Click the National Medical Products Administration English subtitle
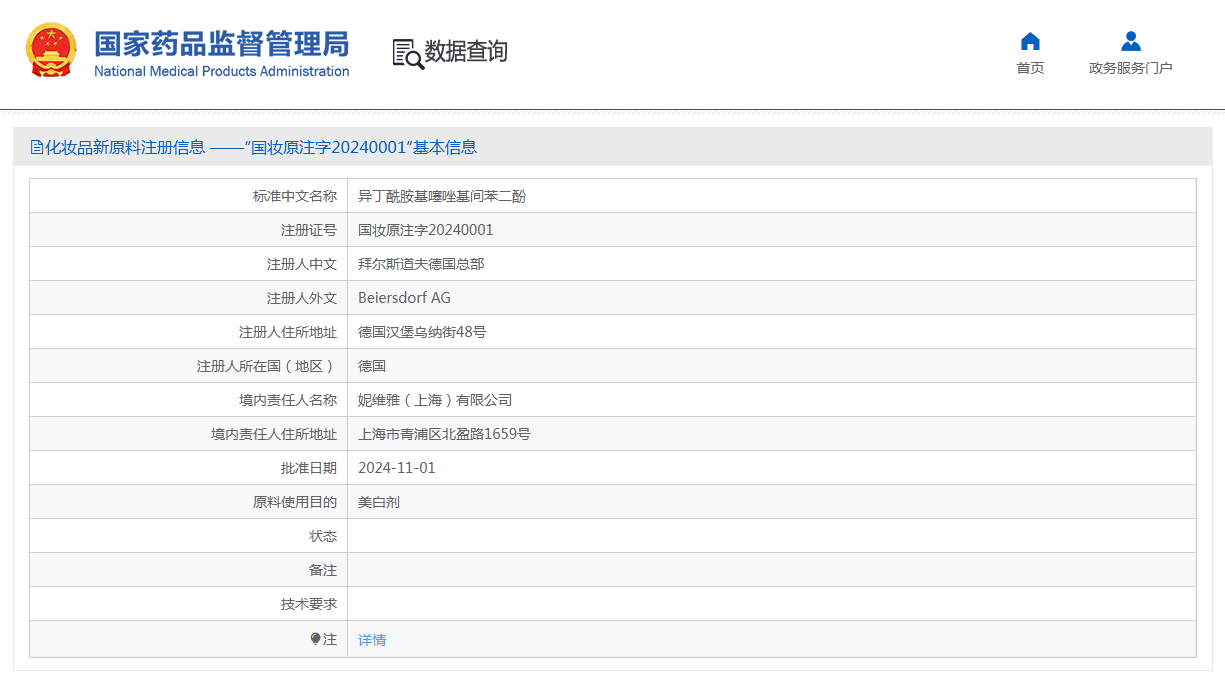Image resolution: width=1225 pixels, height=684 pixels. pyautogui.click(x=221, y=72)
